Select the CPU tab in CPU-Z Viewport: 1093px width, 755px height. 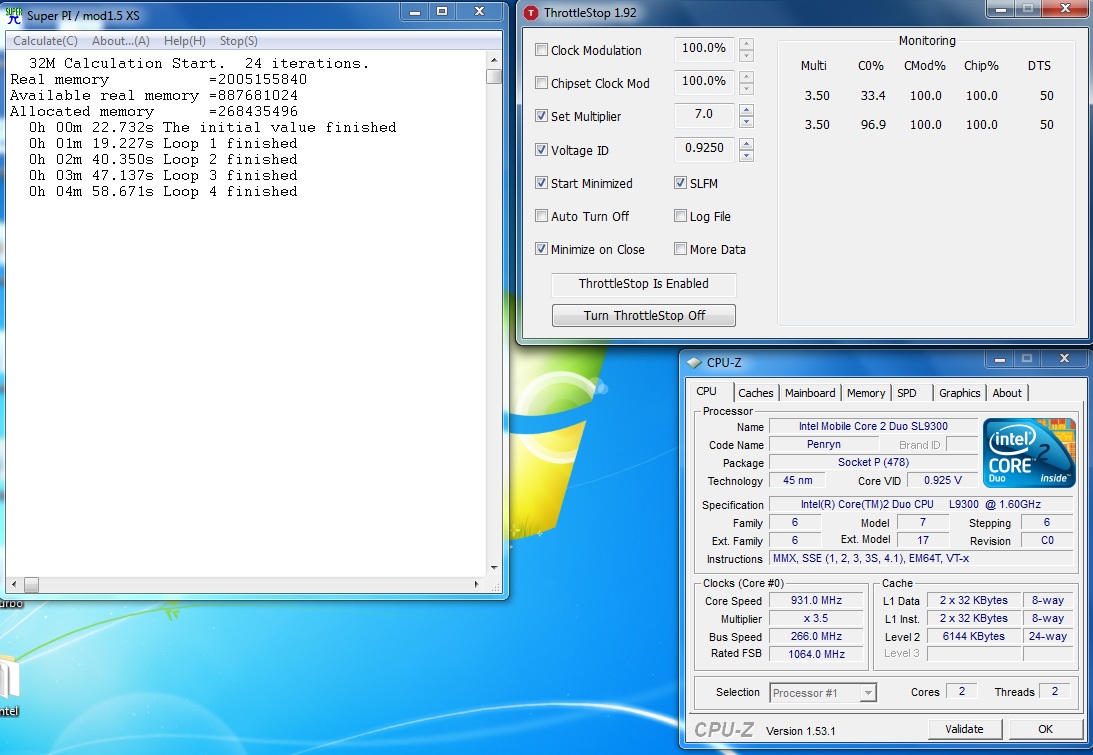[x=707, y=392]
